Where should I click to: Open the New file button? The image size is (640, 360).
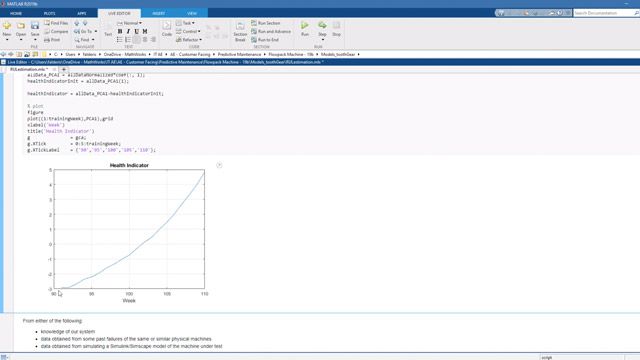click(x=7, y=29)
